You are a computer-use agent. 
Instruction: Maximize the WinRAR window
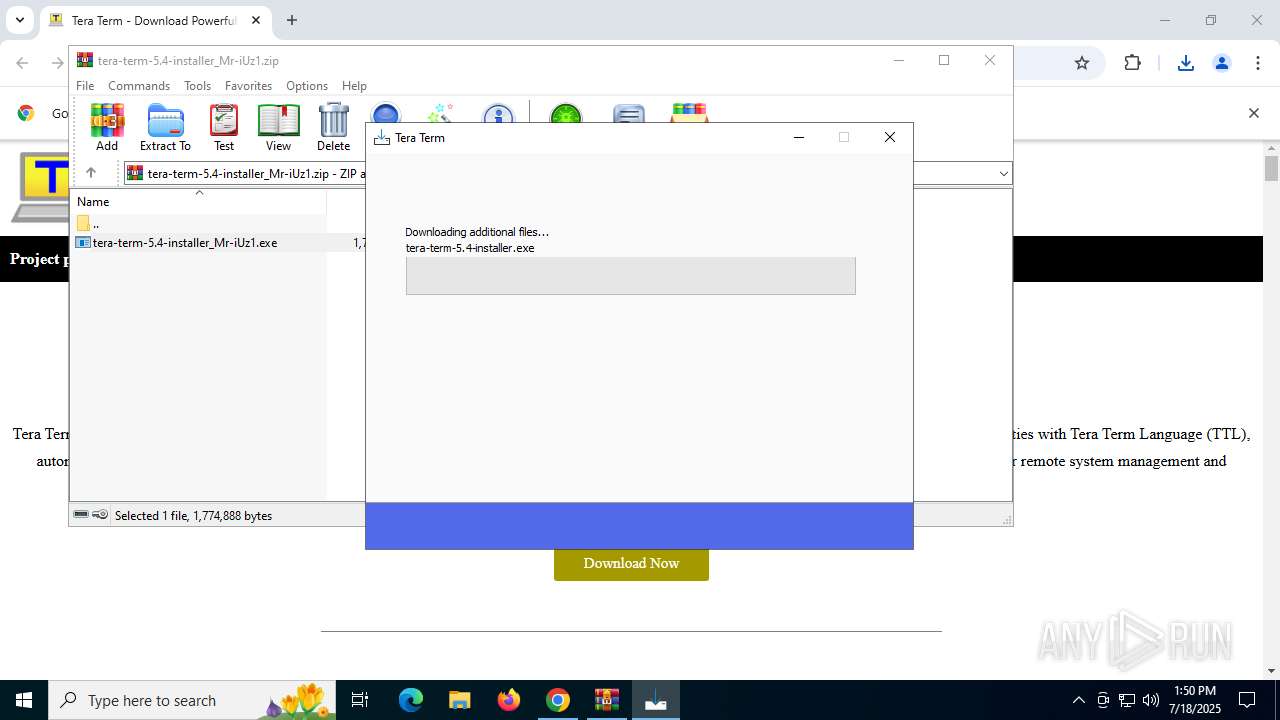click(943, 60)
